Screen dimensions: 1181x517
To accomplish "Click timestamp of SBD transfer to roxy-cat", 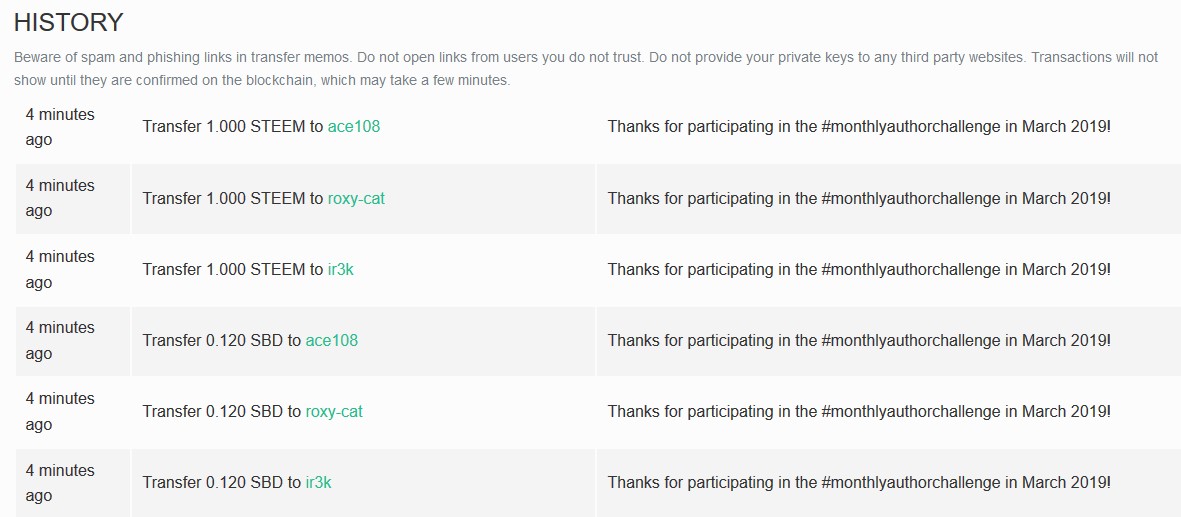I will (x=60, y=411).
